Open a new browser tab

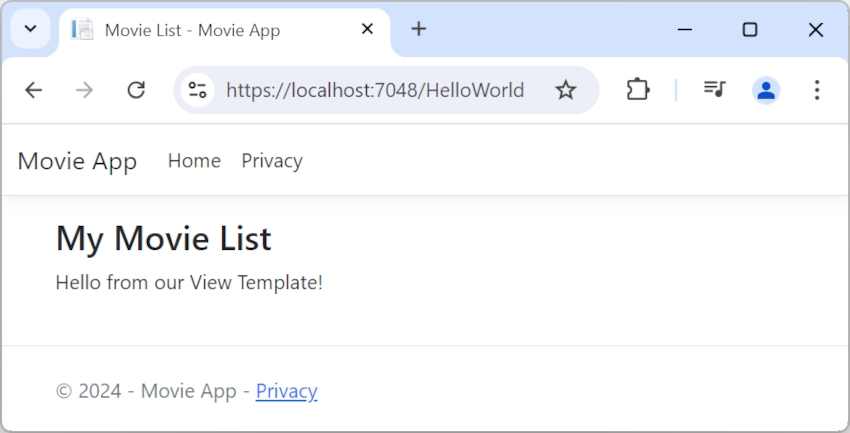(x=418, y=29)
